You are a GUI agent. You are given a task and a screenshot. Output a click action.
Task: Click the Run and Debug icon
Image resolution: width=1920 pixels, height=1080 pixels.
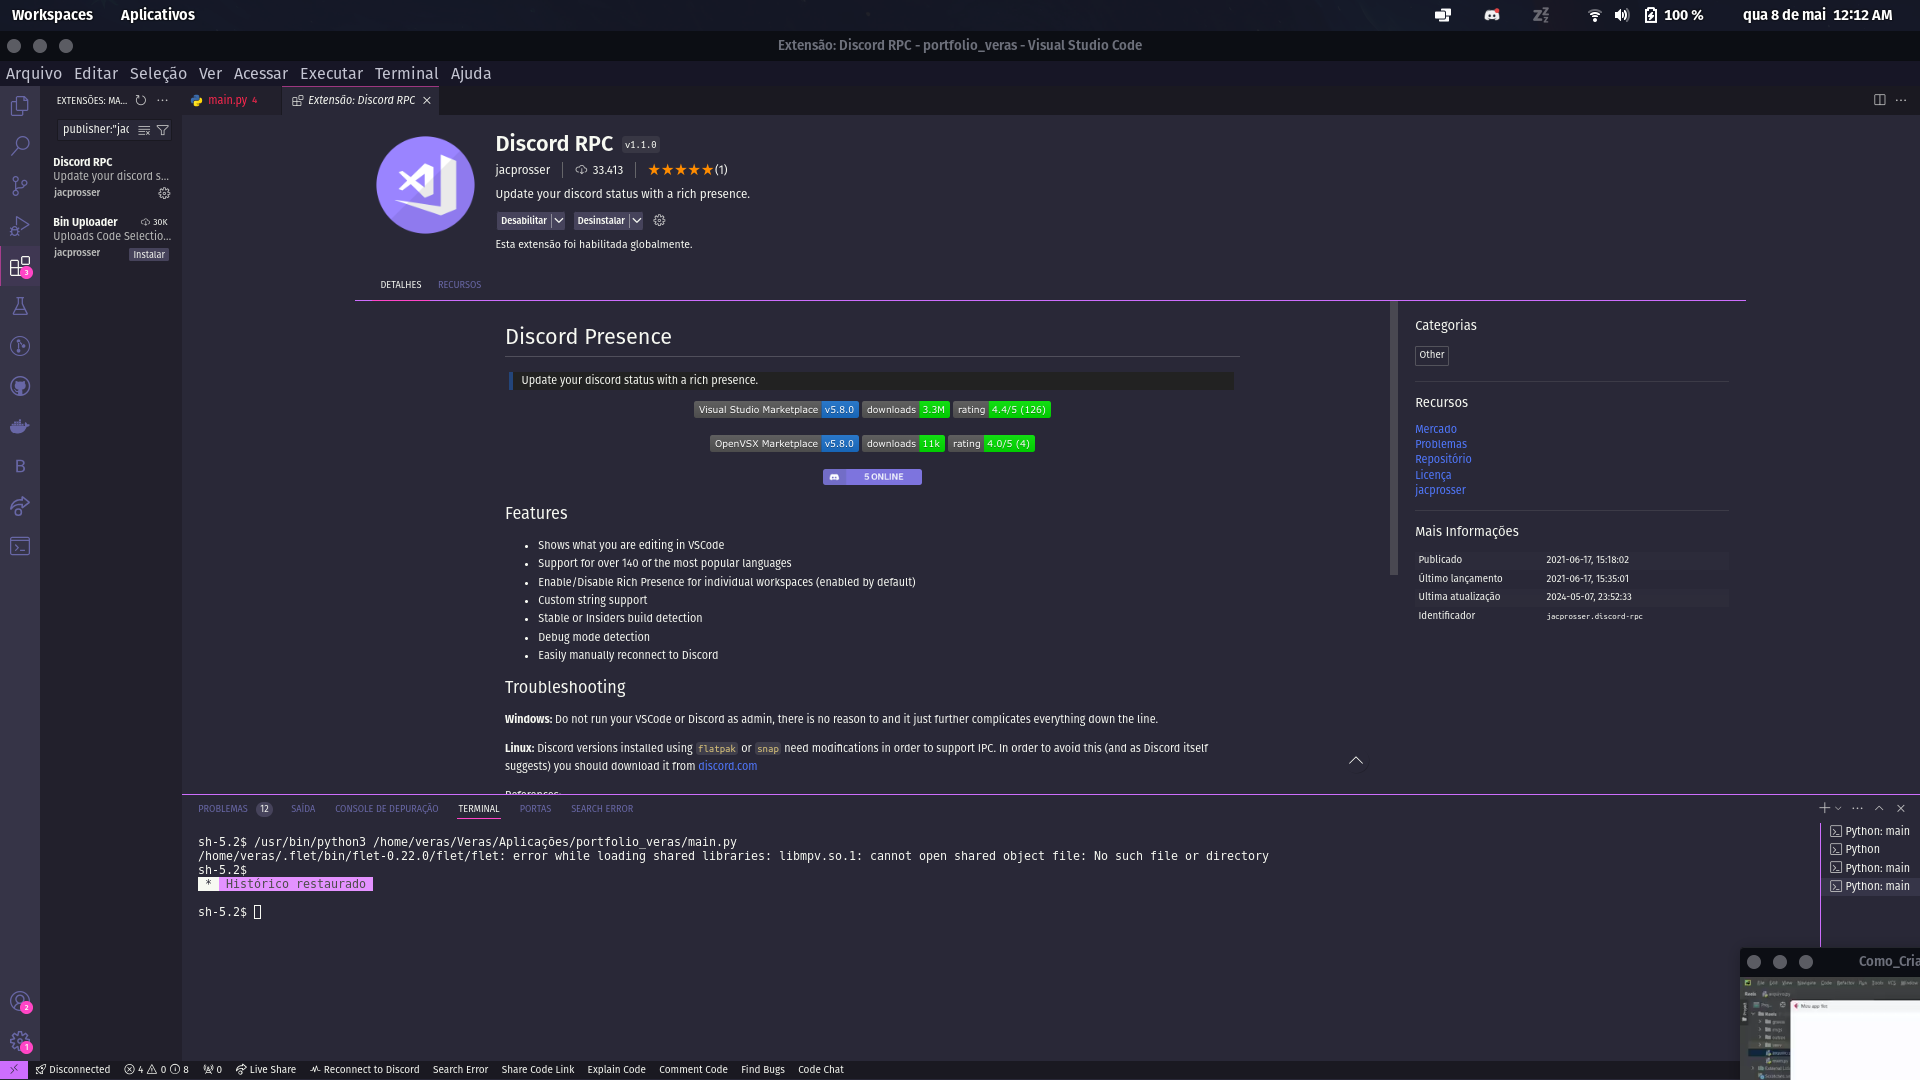click(18, 224)
